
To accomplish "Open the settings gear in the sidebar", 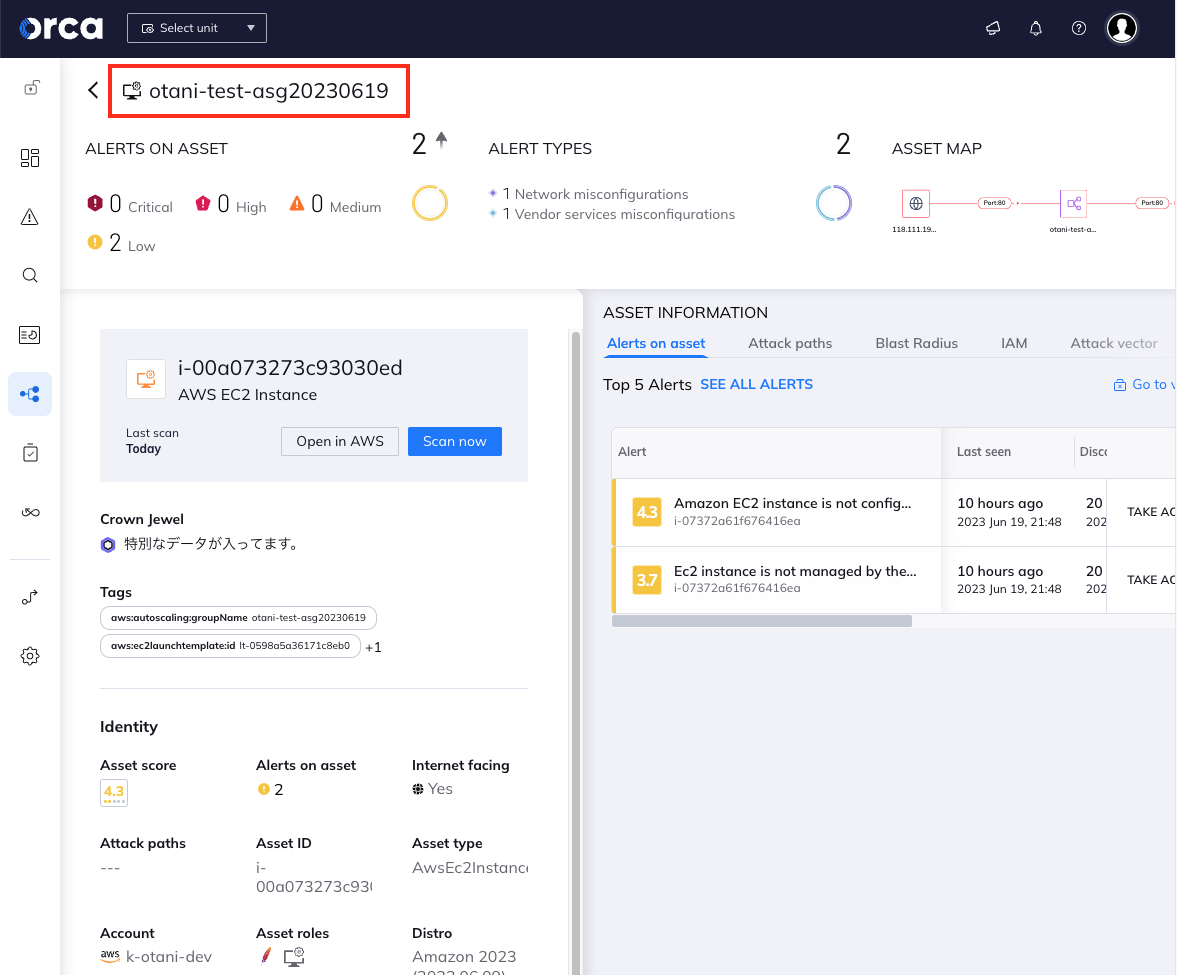I will pos(30,656).
